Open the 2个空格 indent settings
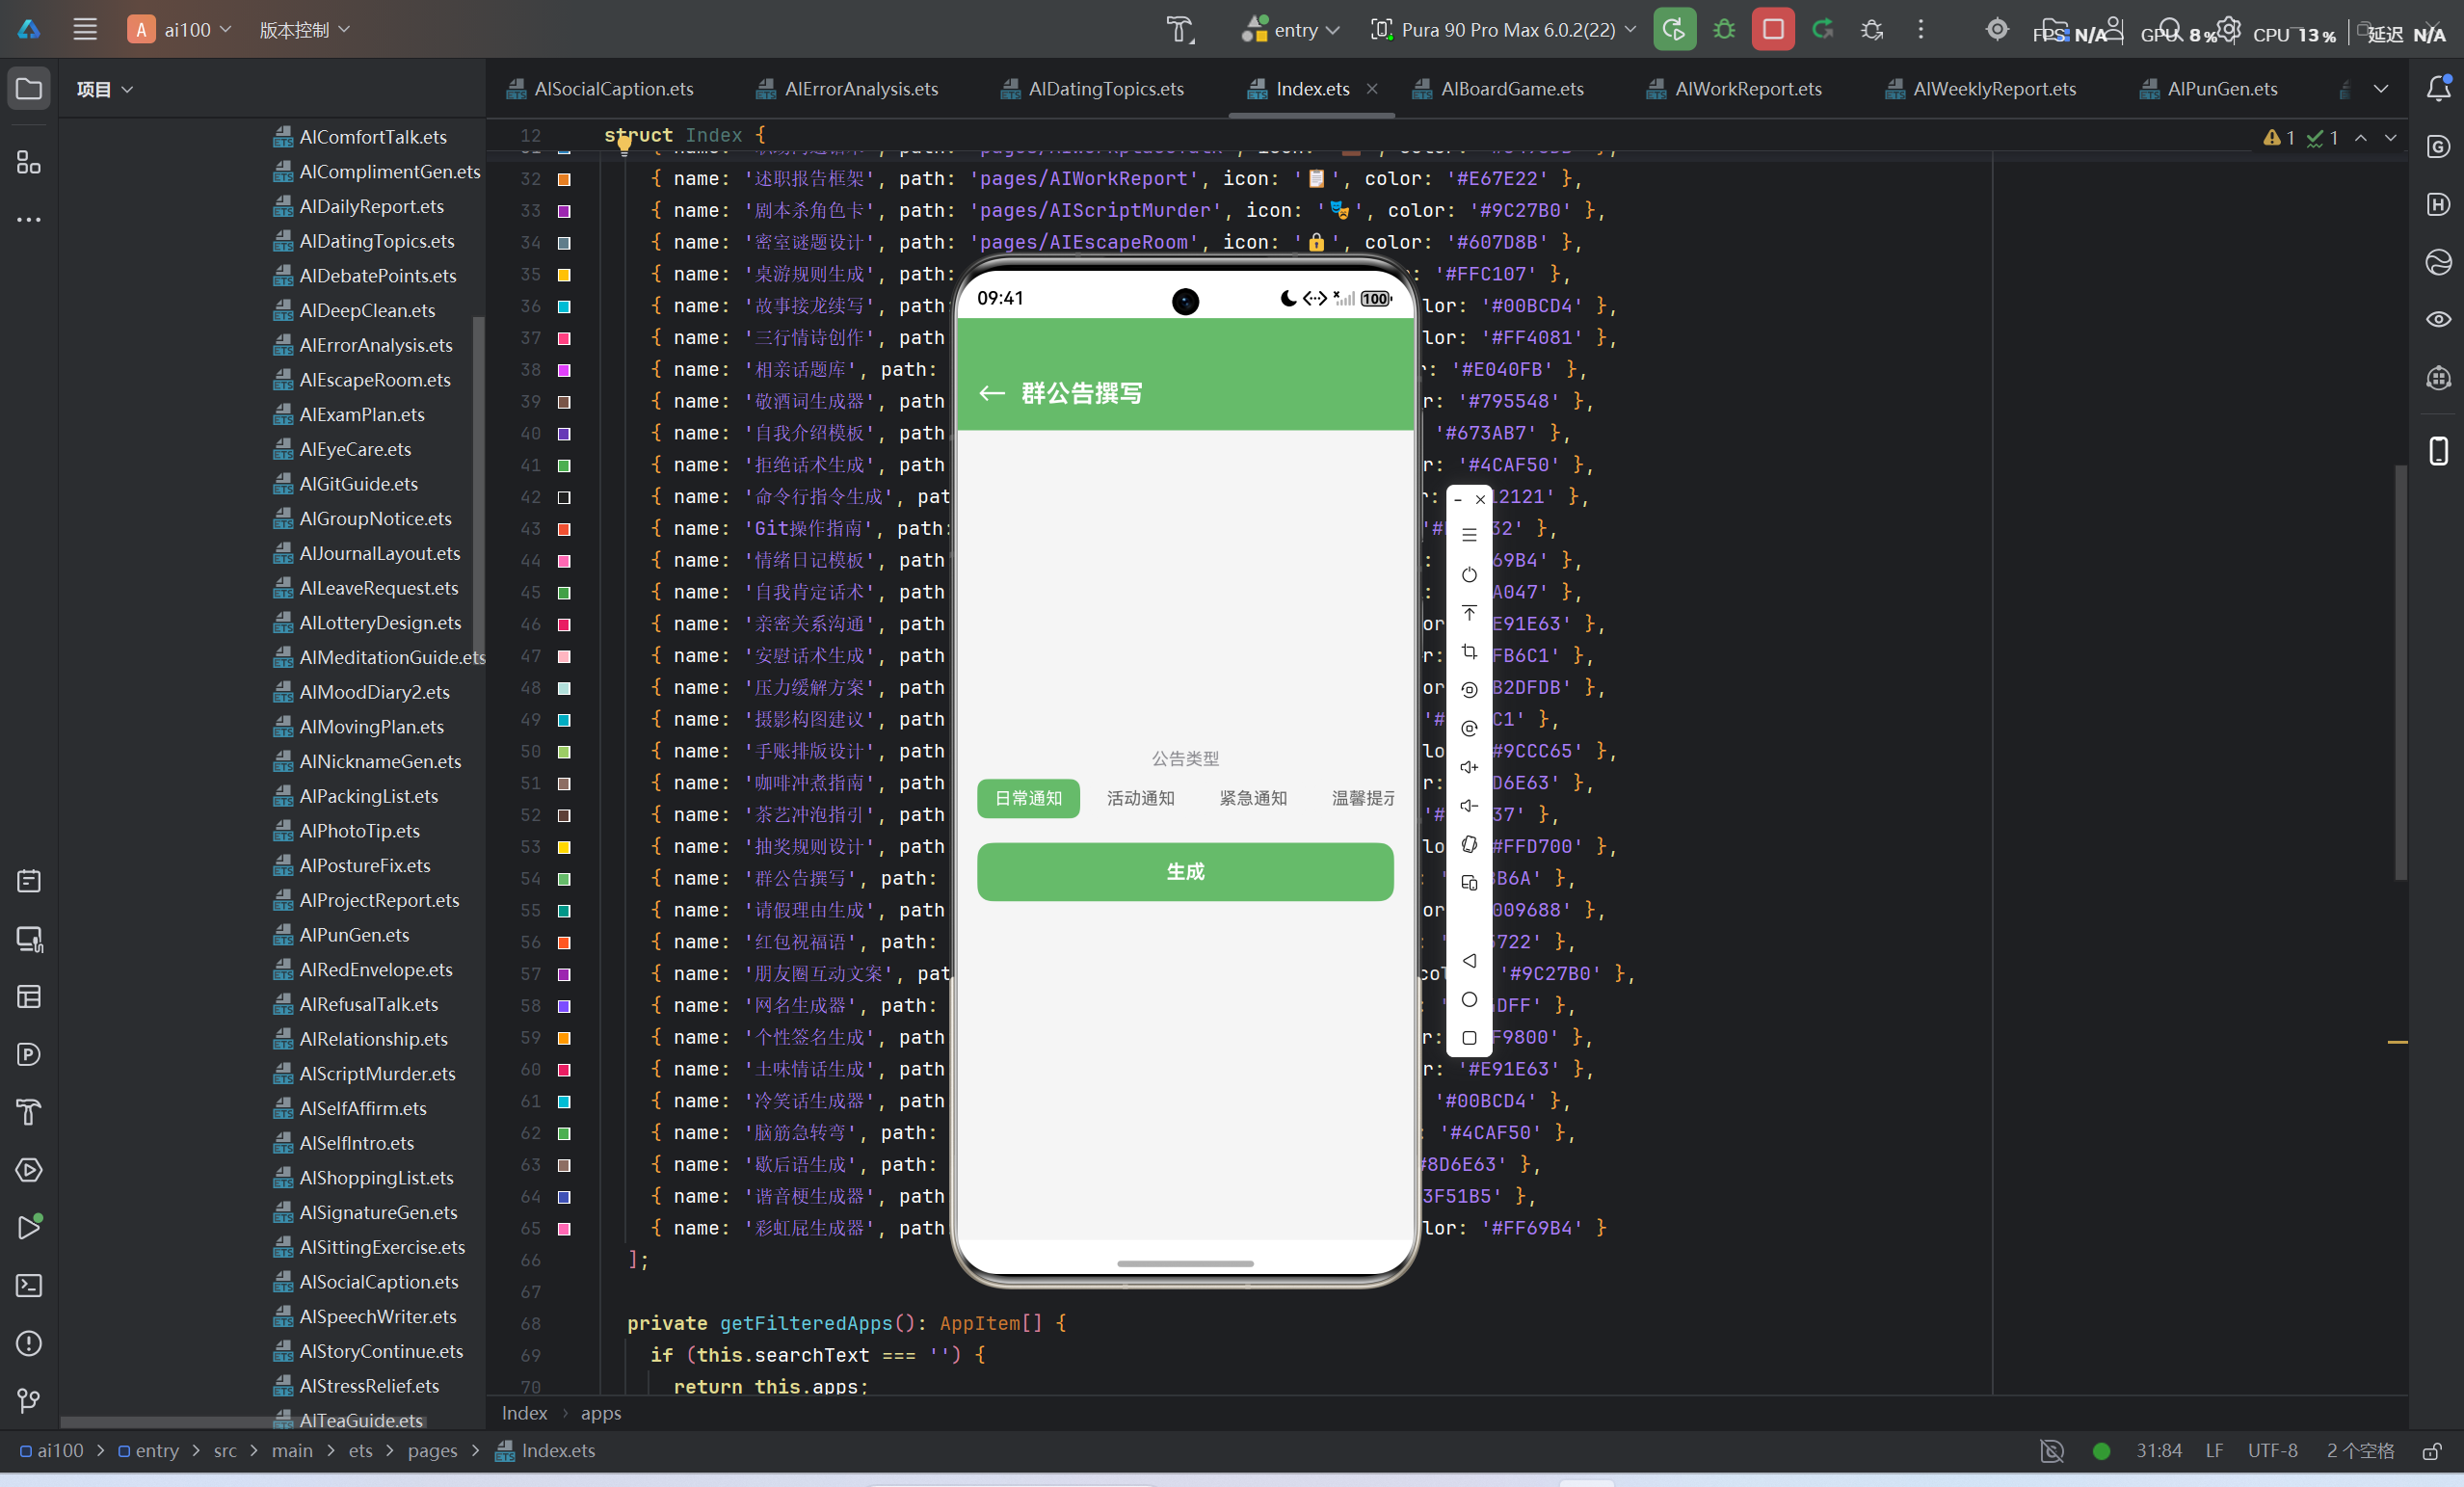Image resolution: width=2464 pixels, height=1487 pixels. pos(2360,1449)
